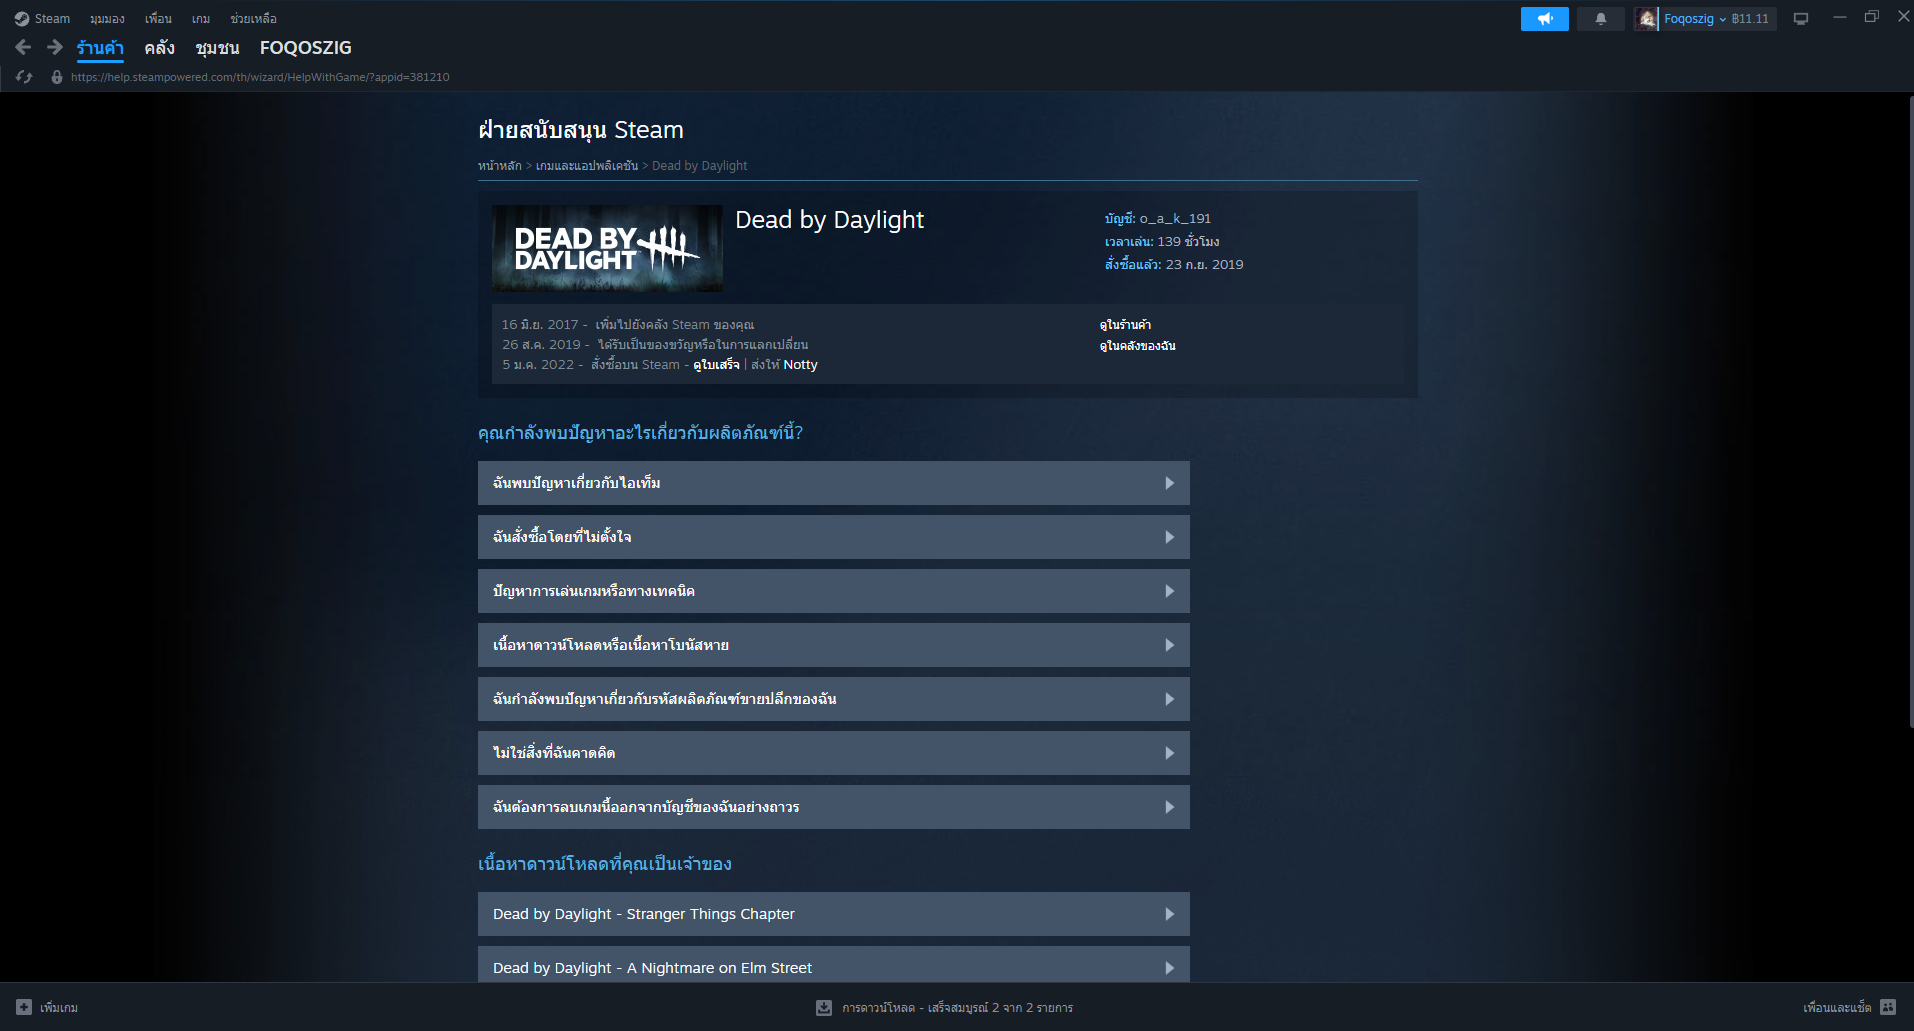Viewport: 1914px width, 1031px height.
Task: Click the หน้าหลัก breadcrumb link
Action: (500, 166)
